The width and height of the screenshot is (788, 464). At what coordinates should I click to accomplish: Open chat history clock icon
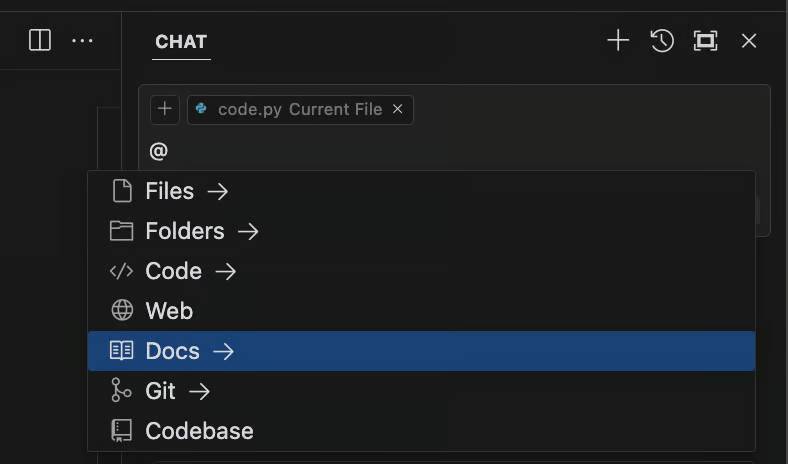point(662,40)
